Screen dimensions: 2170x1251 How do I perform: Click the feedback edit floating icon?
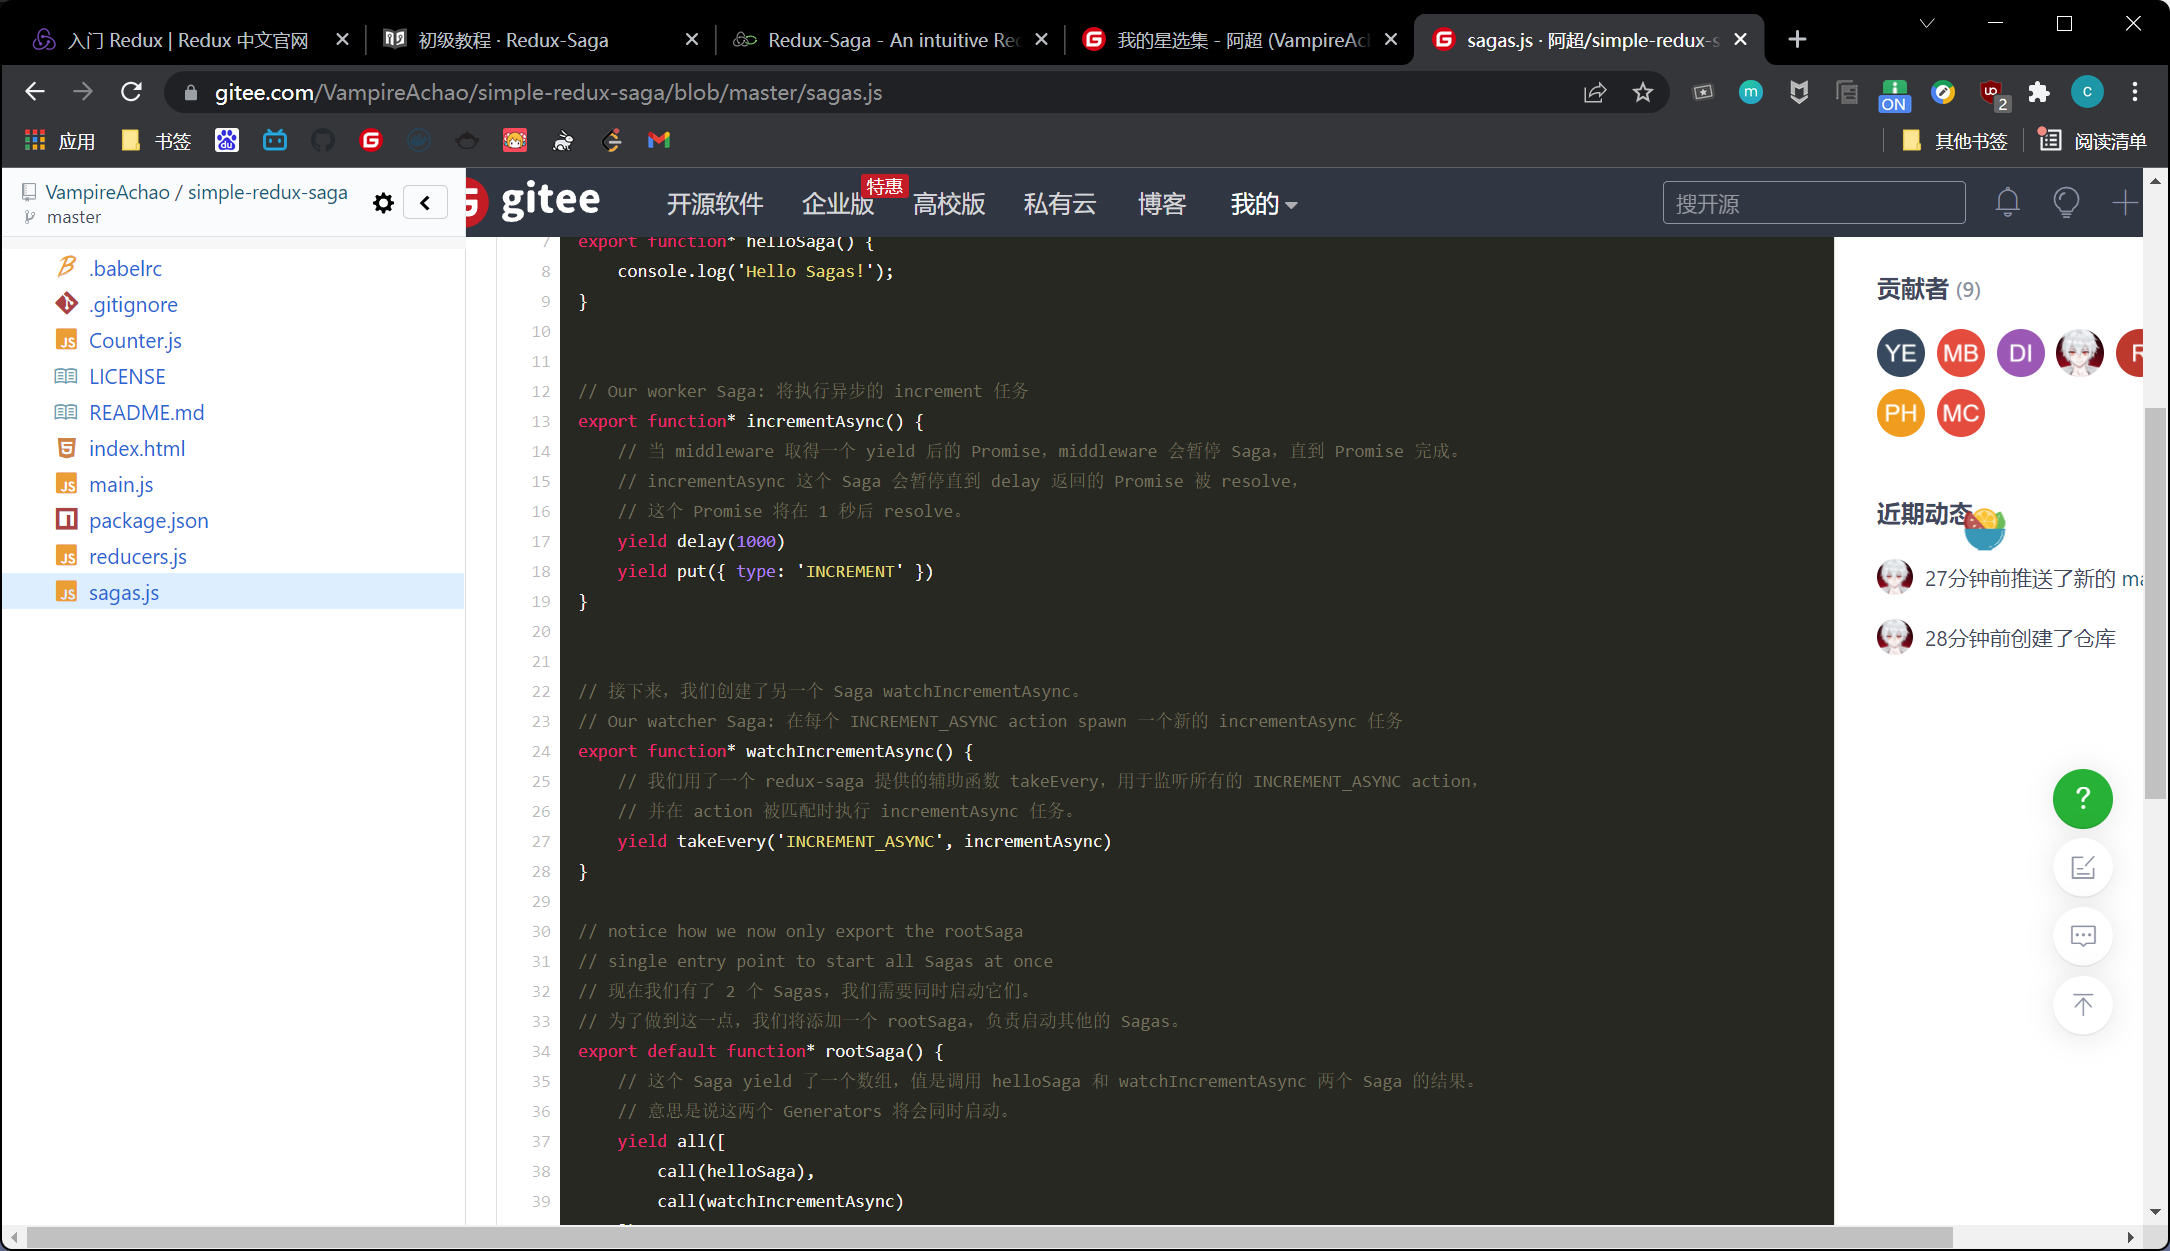click(2082, 868)
